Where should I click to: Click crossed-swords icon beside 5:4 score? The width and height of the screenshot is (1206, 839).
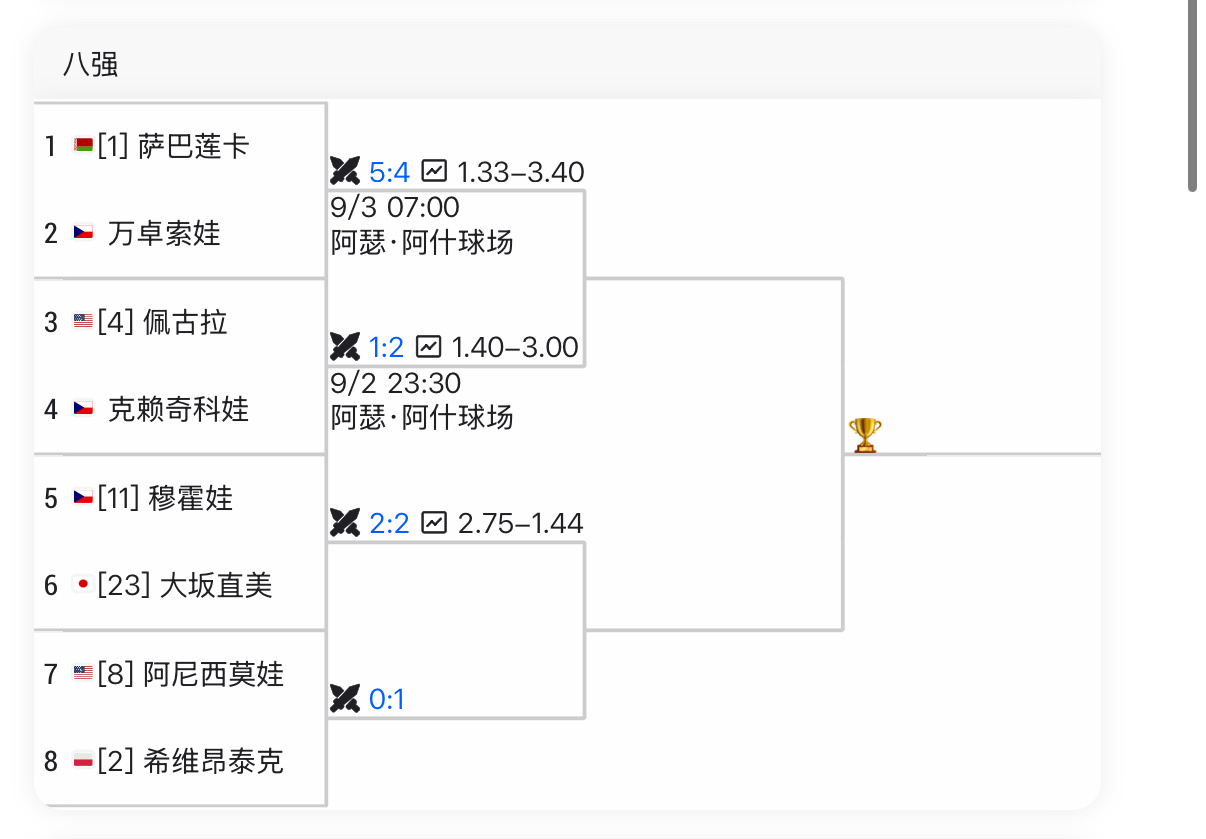tap(345, 172)
